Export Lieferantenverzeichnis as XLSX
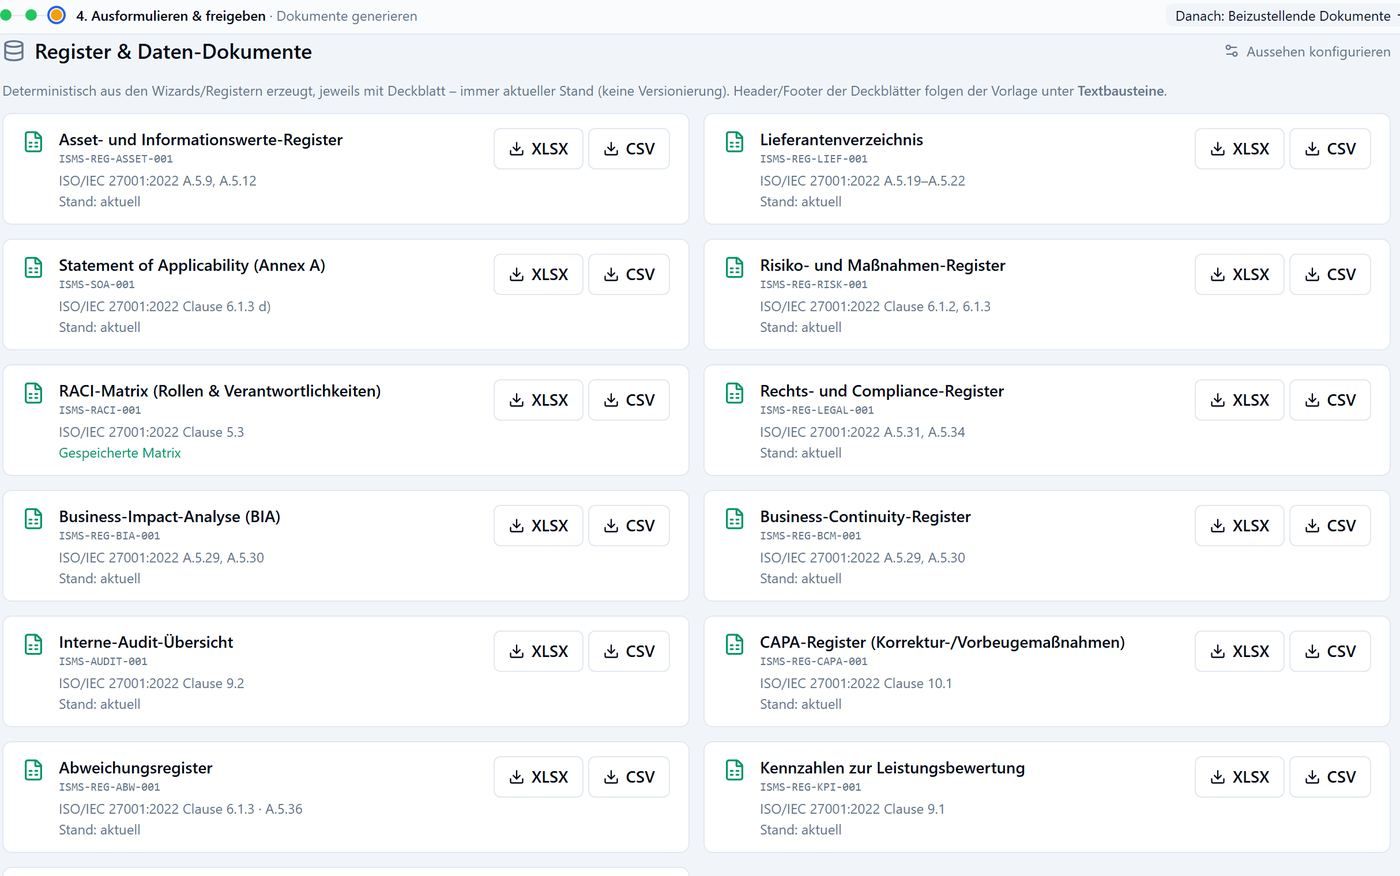 point(1239,149)
